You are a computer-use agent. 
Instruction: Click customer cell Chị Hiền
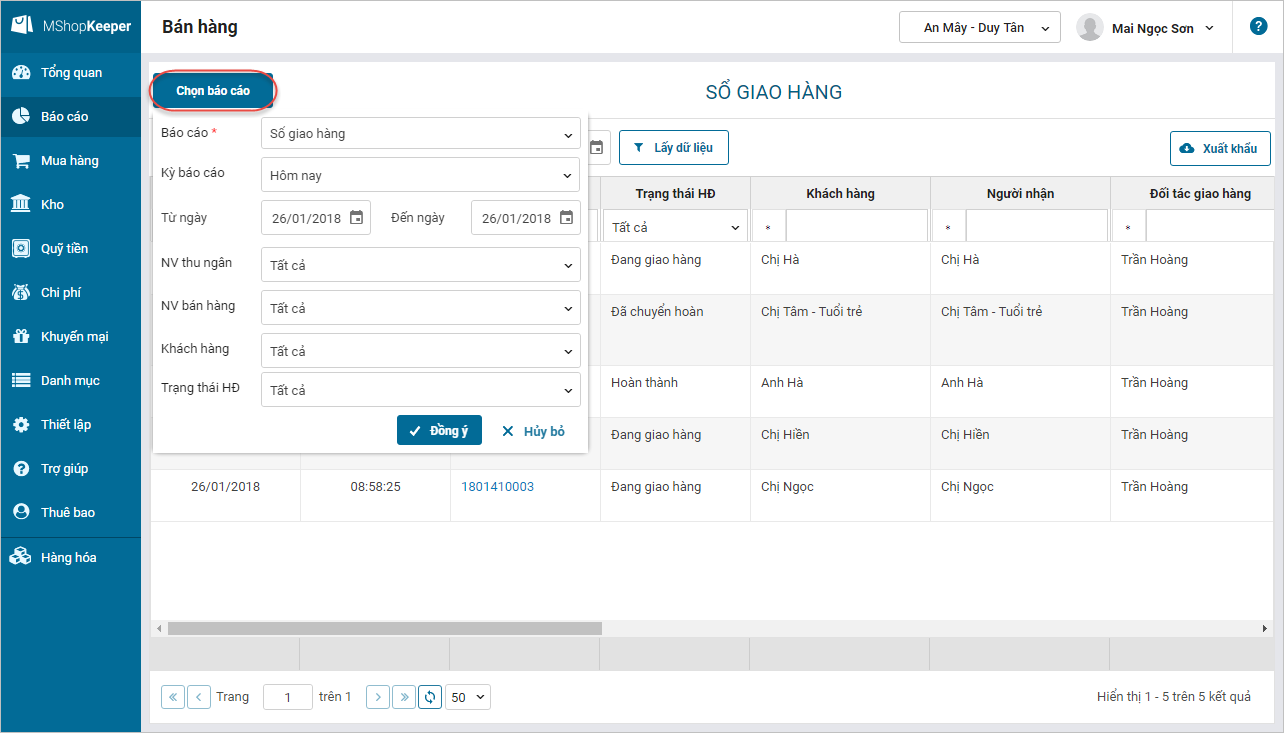click(x=840, y=444)
